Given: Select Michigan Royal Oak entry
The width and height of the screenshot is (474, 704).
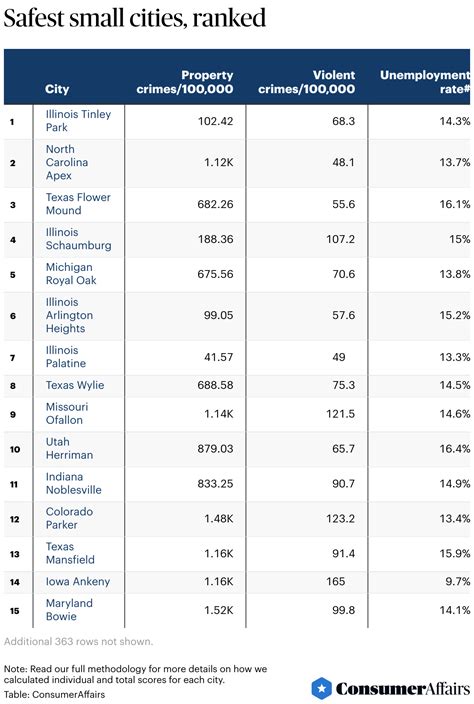Looking at the screenshot, I should [x=71, y=274].
